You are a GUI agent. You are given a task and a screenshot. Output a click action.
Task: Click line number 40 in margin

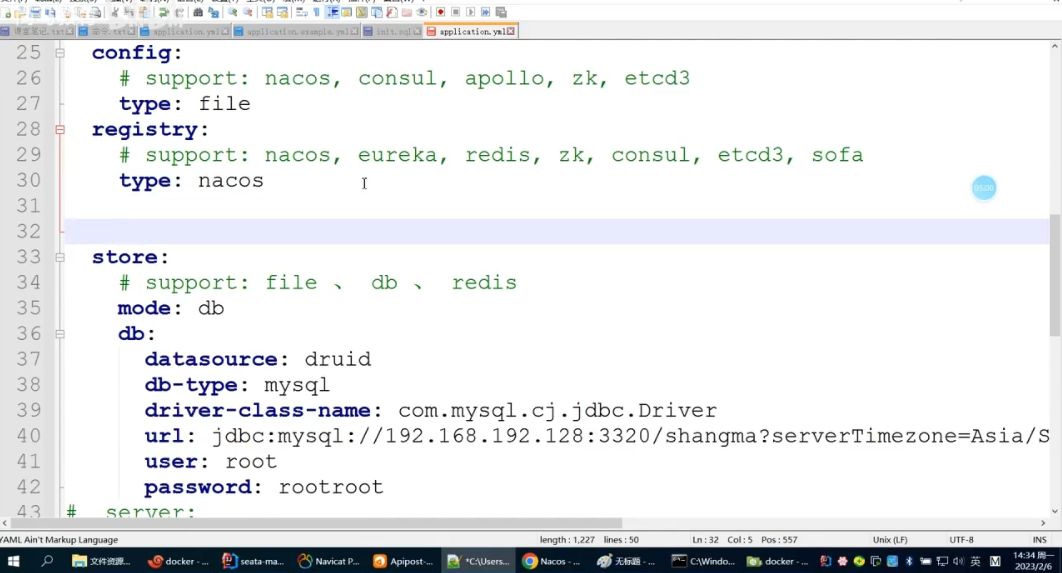point(28,436)
